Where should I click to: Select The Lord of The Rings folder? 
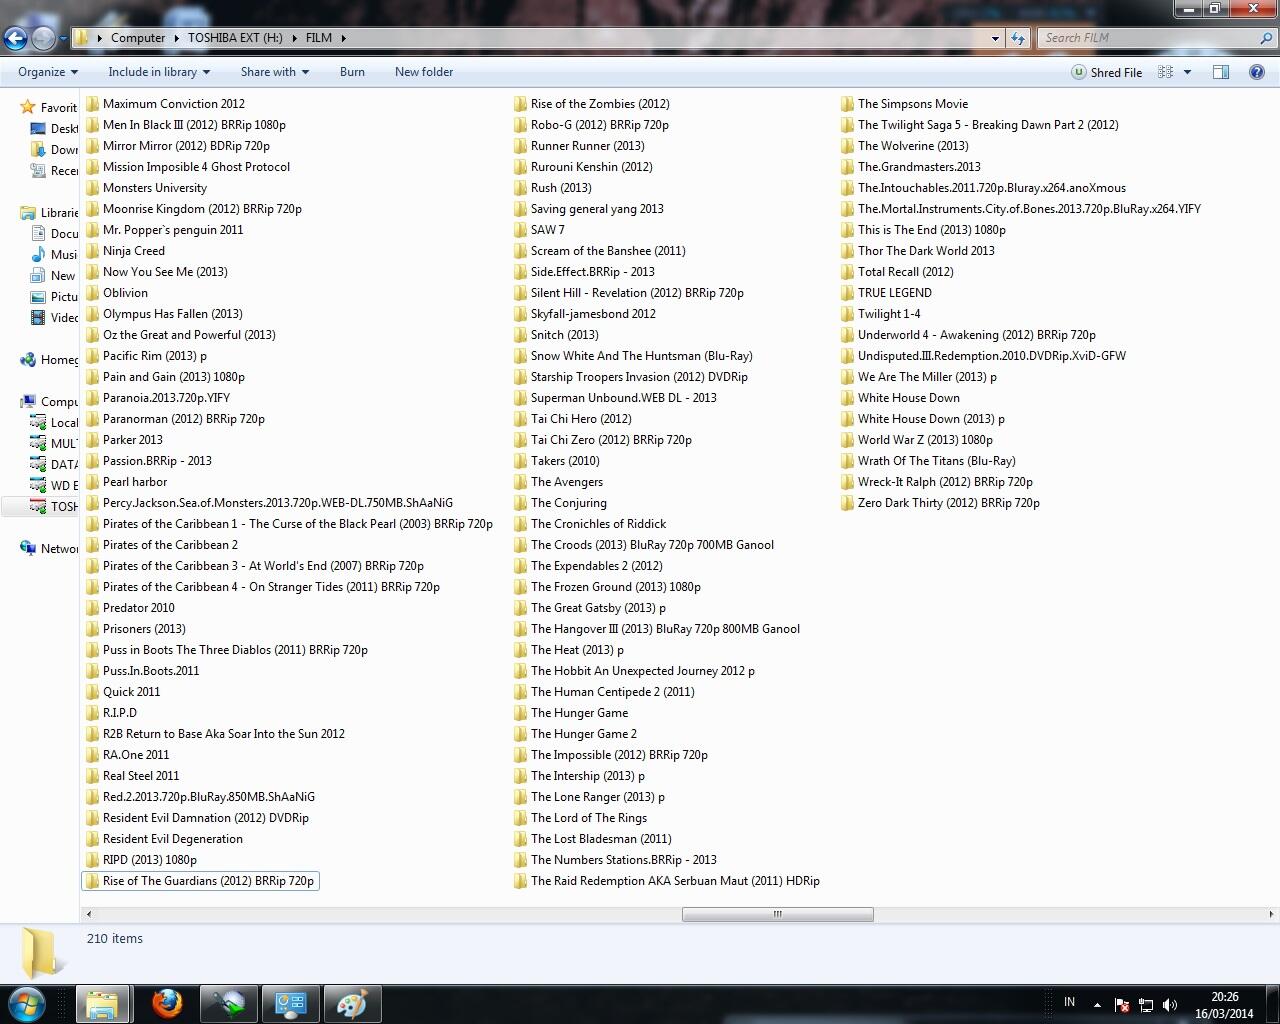580,818
